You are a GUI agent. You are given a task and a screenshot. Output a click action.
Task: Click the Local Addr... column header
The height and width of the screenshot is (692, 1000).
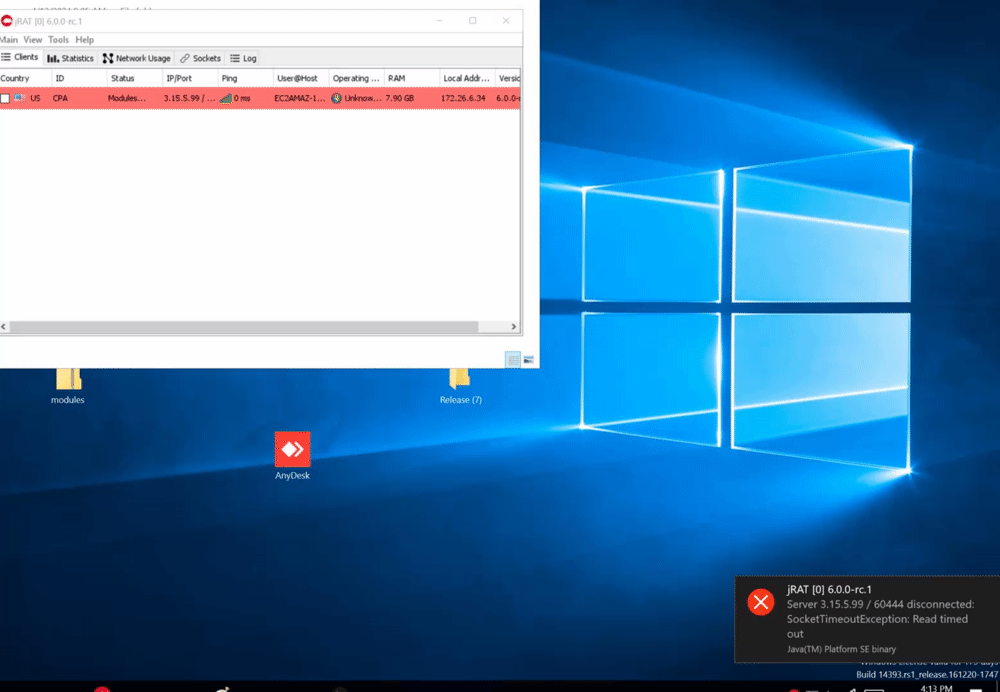467,78
